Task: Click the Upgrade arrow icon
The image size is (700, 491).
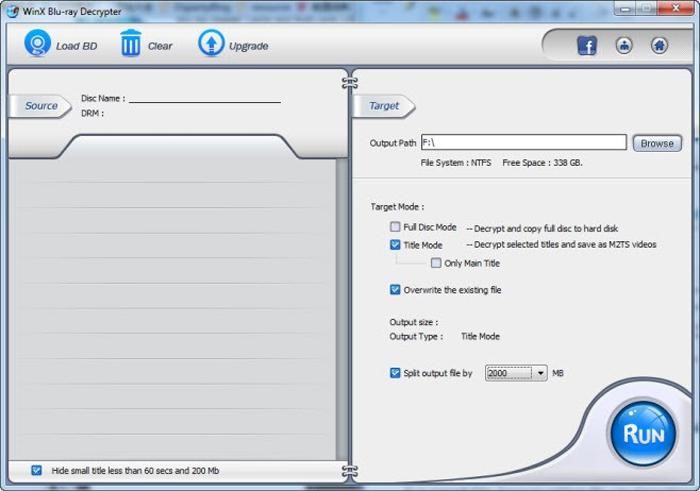Action: (211, 43)
